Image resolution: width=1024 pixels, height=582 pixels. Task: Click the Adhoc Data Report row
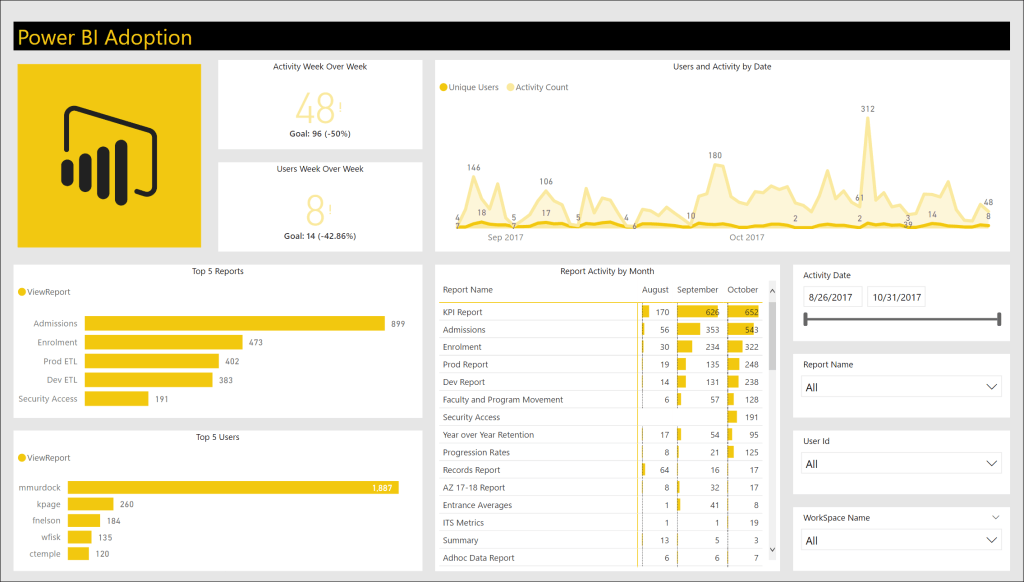(601, 558)
